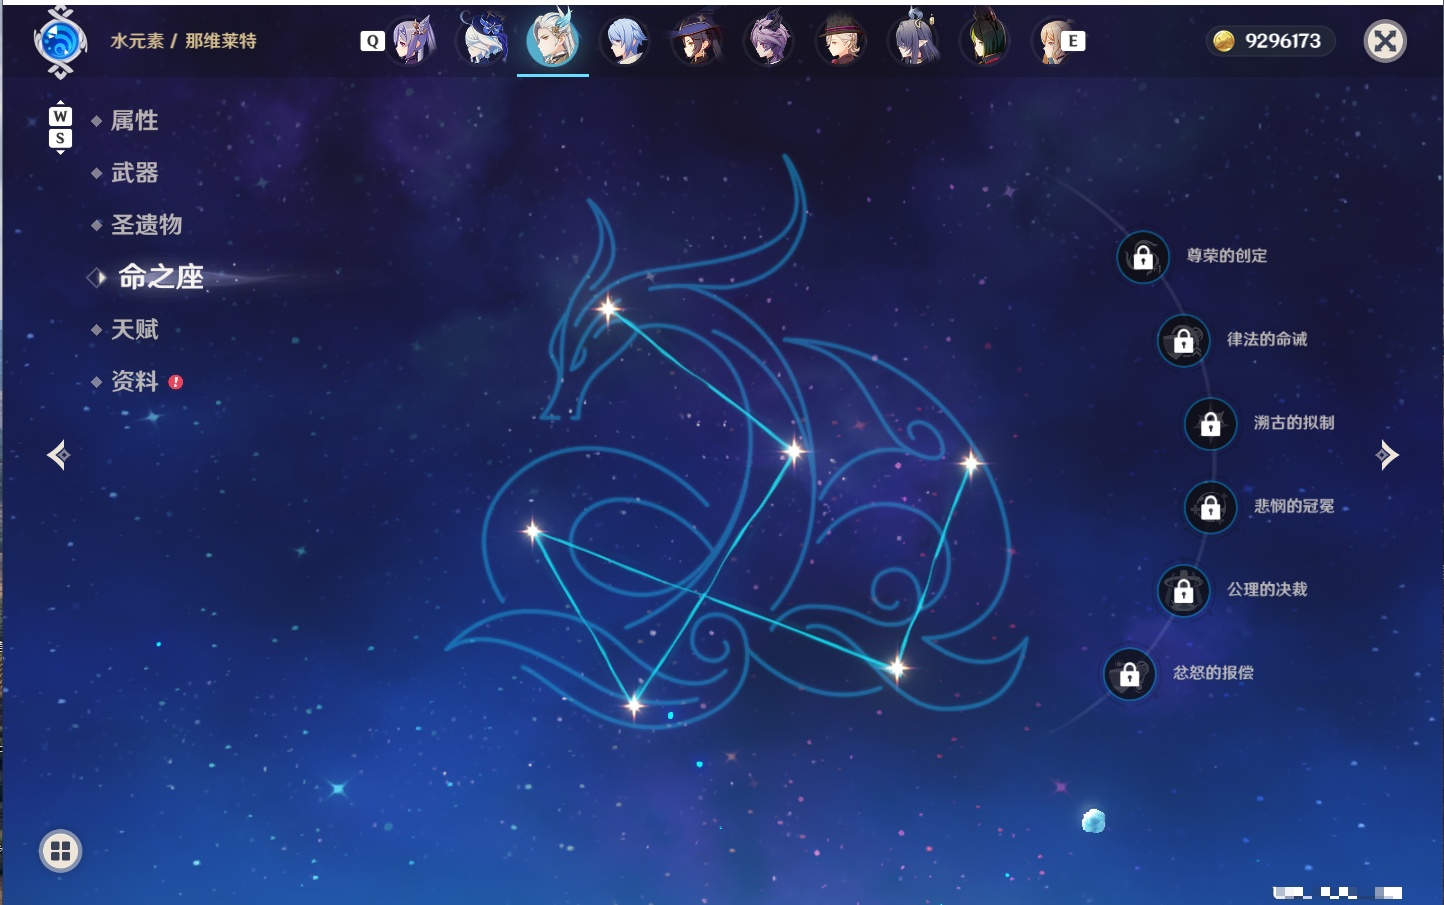Viewport: 1444px width, 905px height.
Task: Click the Hydro element emblem icon
Action: [x=60, y=42]
